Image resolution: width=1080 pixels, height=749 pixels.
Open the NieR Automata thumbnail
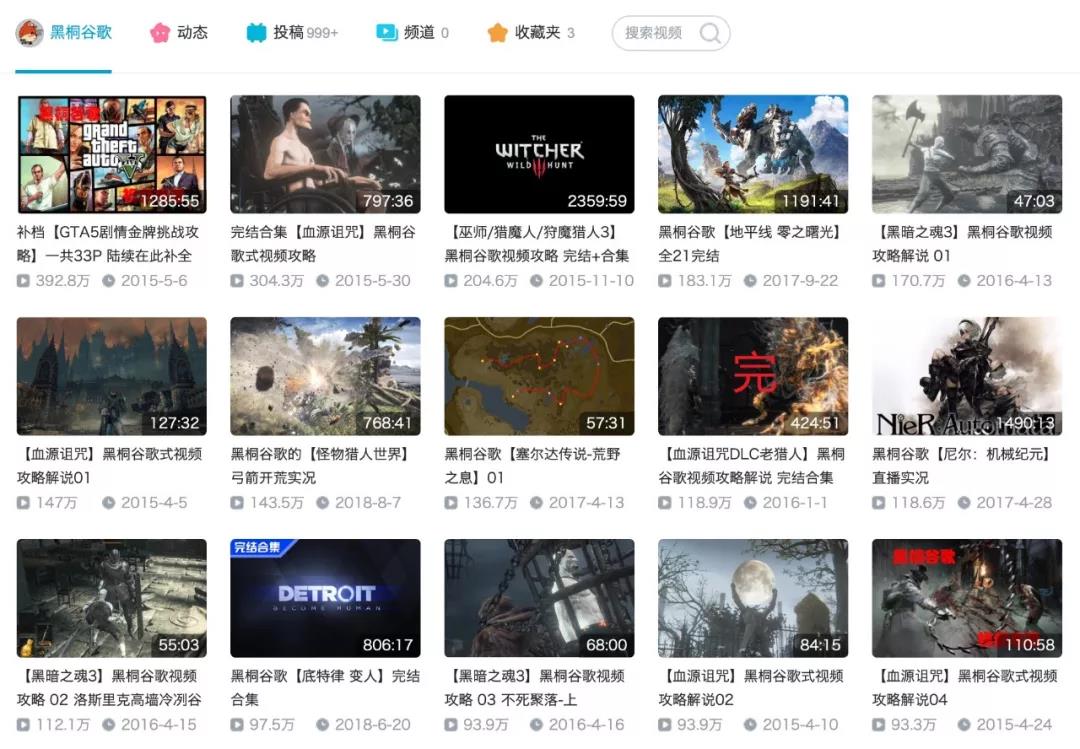(967, 376)
